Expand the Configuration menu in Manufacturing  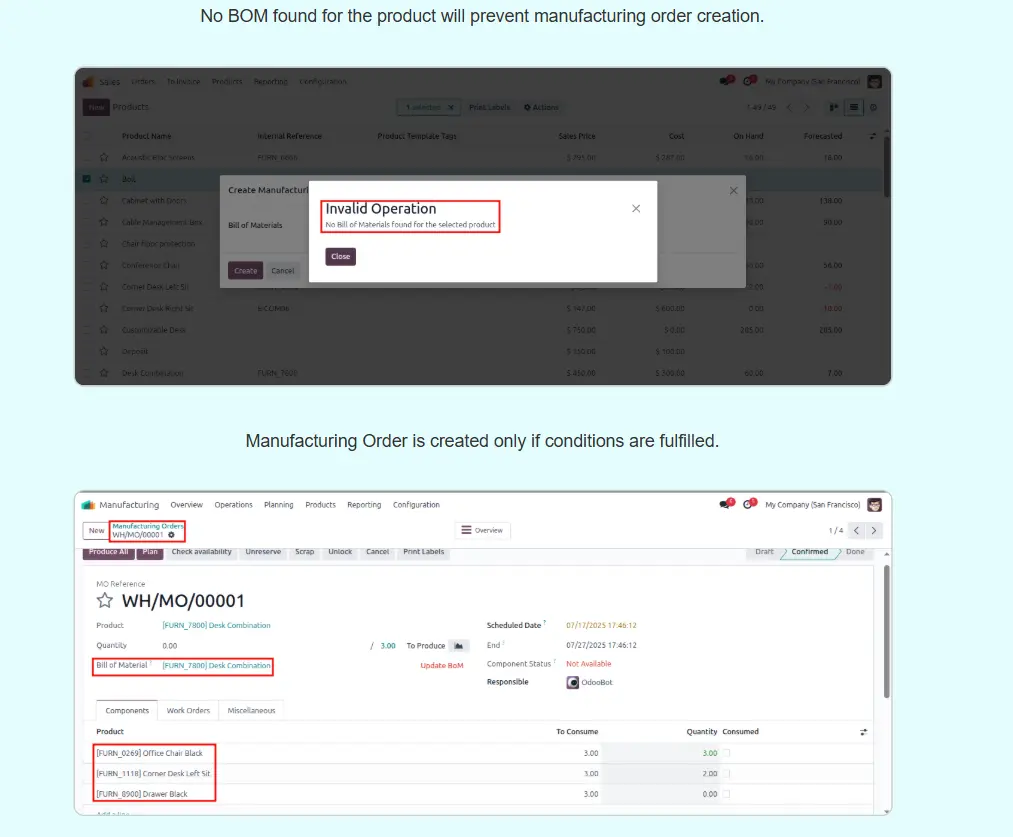point(416,505)
